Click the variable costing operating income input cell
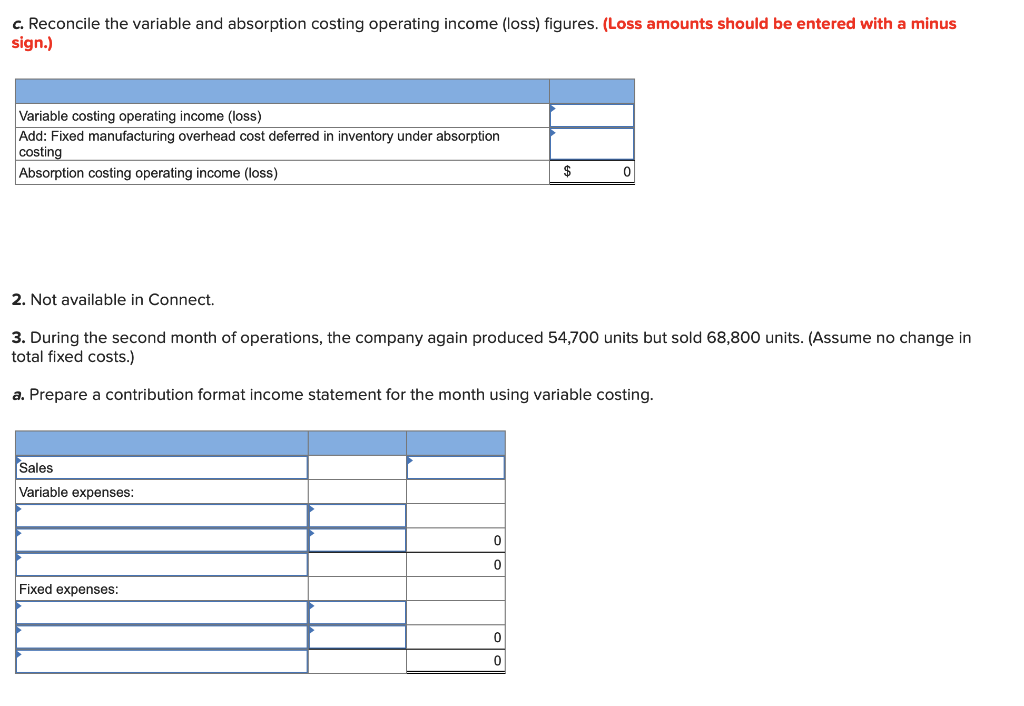1024x706 pixels. pyautogui.click(x=591, y=114)
